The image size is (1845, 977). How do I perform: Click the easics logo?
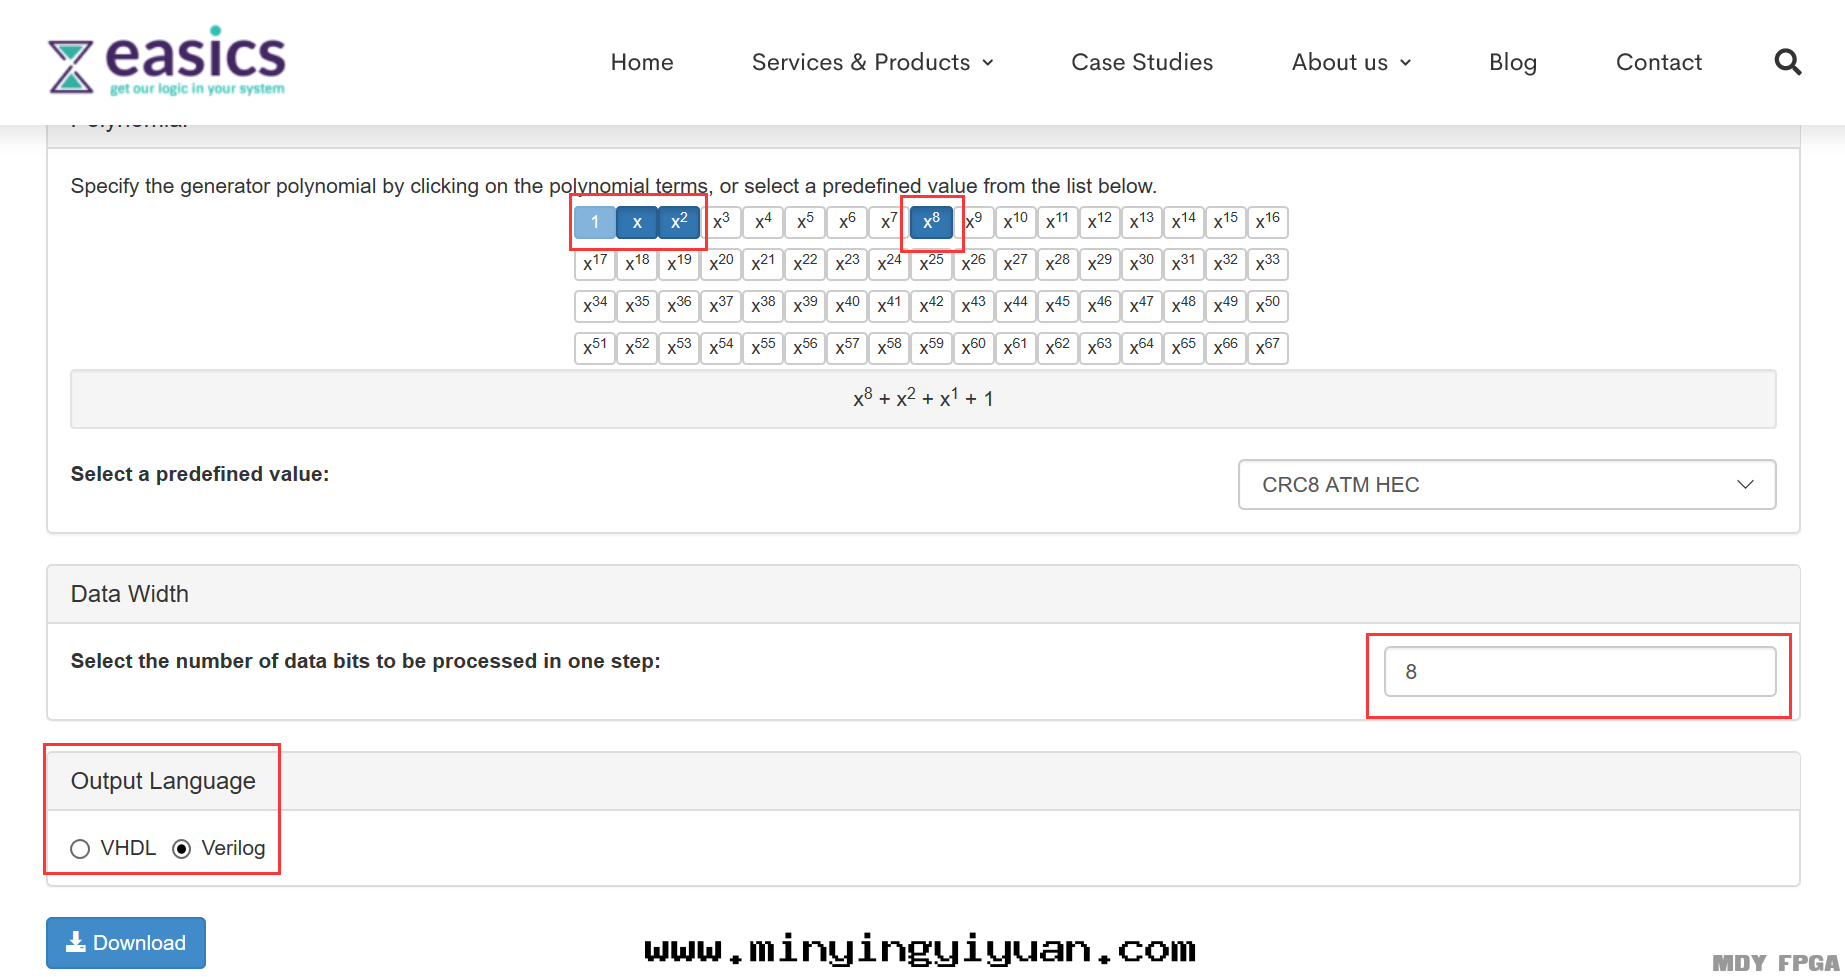click(x=167, y=62)
